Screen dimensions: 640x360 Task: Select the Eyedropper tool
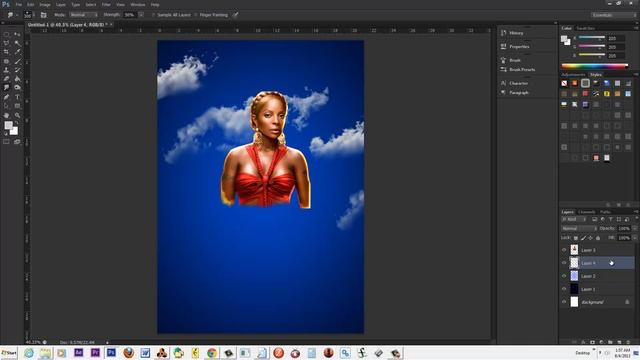click(17, 52)
